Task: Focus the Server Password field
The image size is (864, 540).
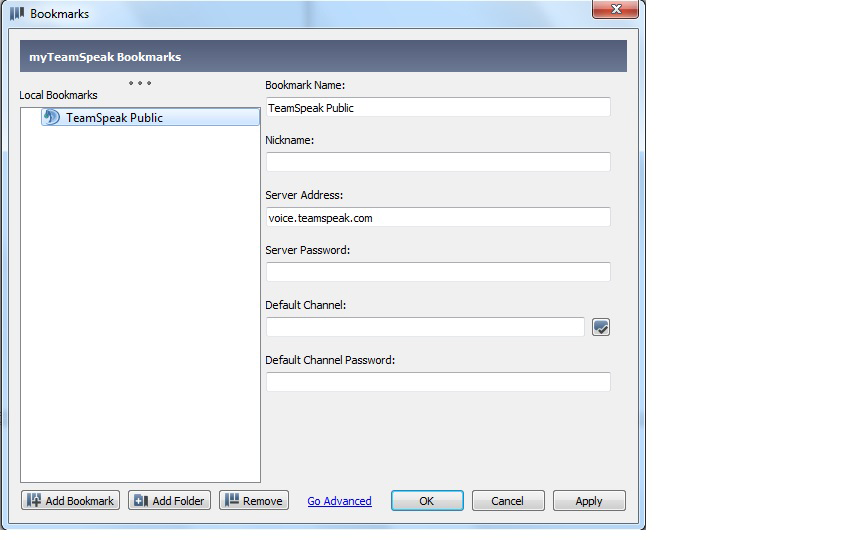Action: coord(438,272)
